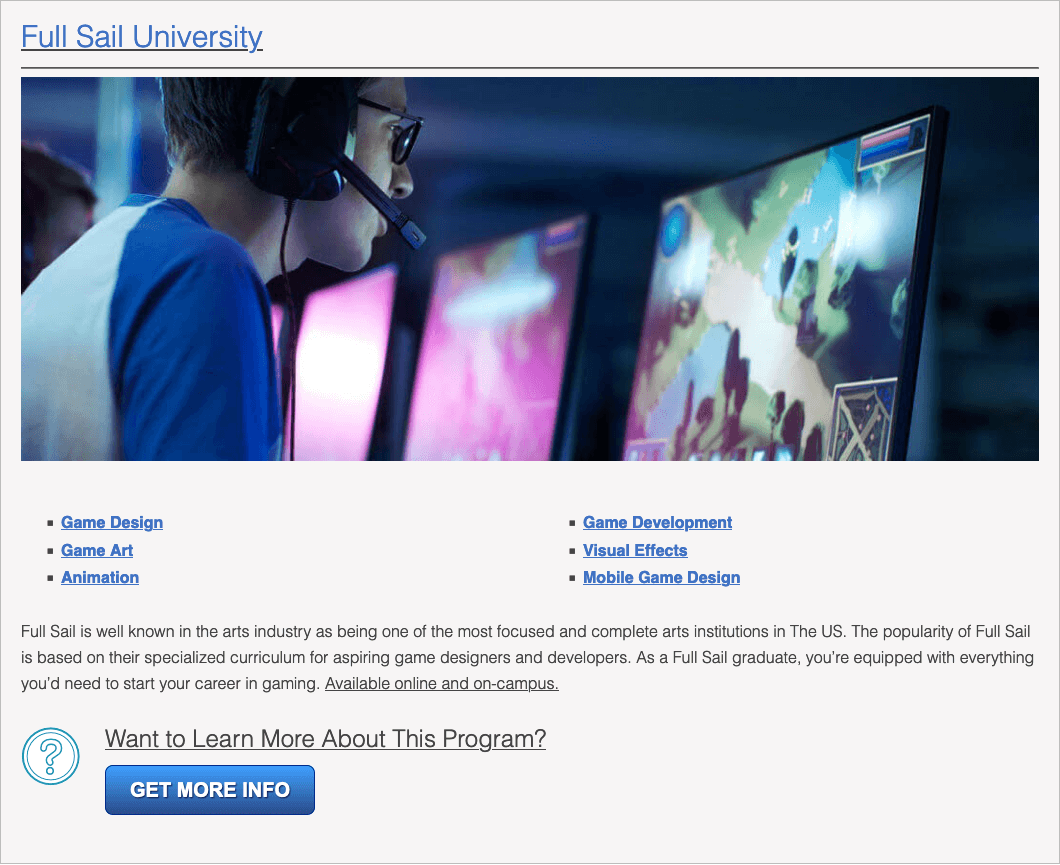Click Want to Learn More About This Program

(325, 739)
